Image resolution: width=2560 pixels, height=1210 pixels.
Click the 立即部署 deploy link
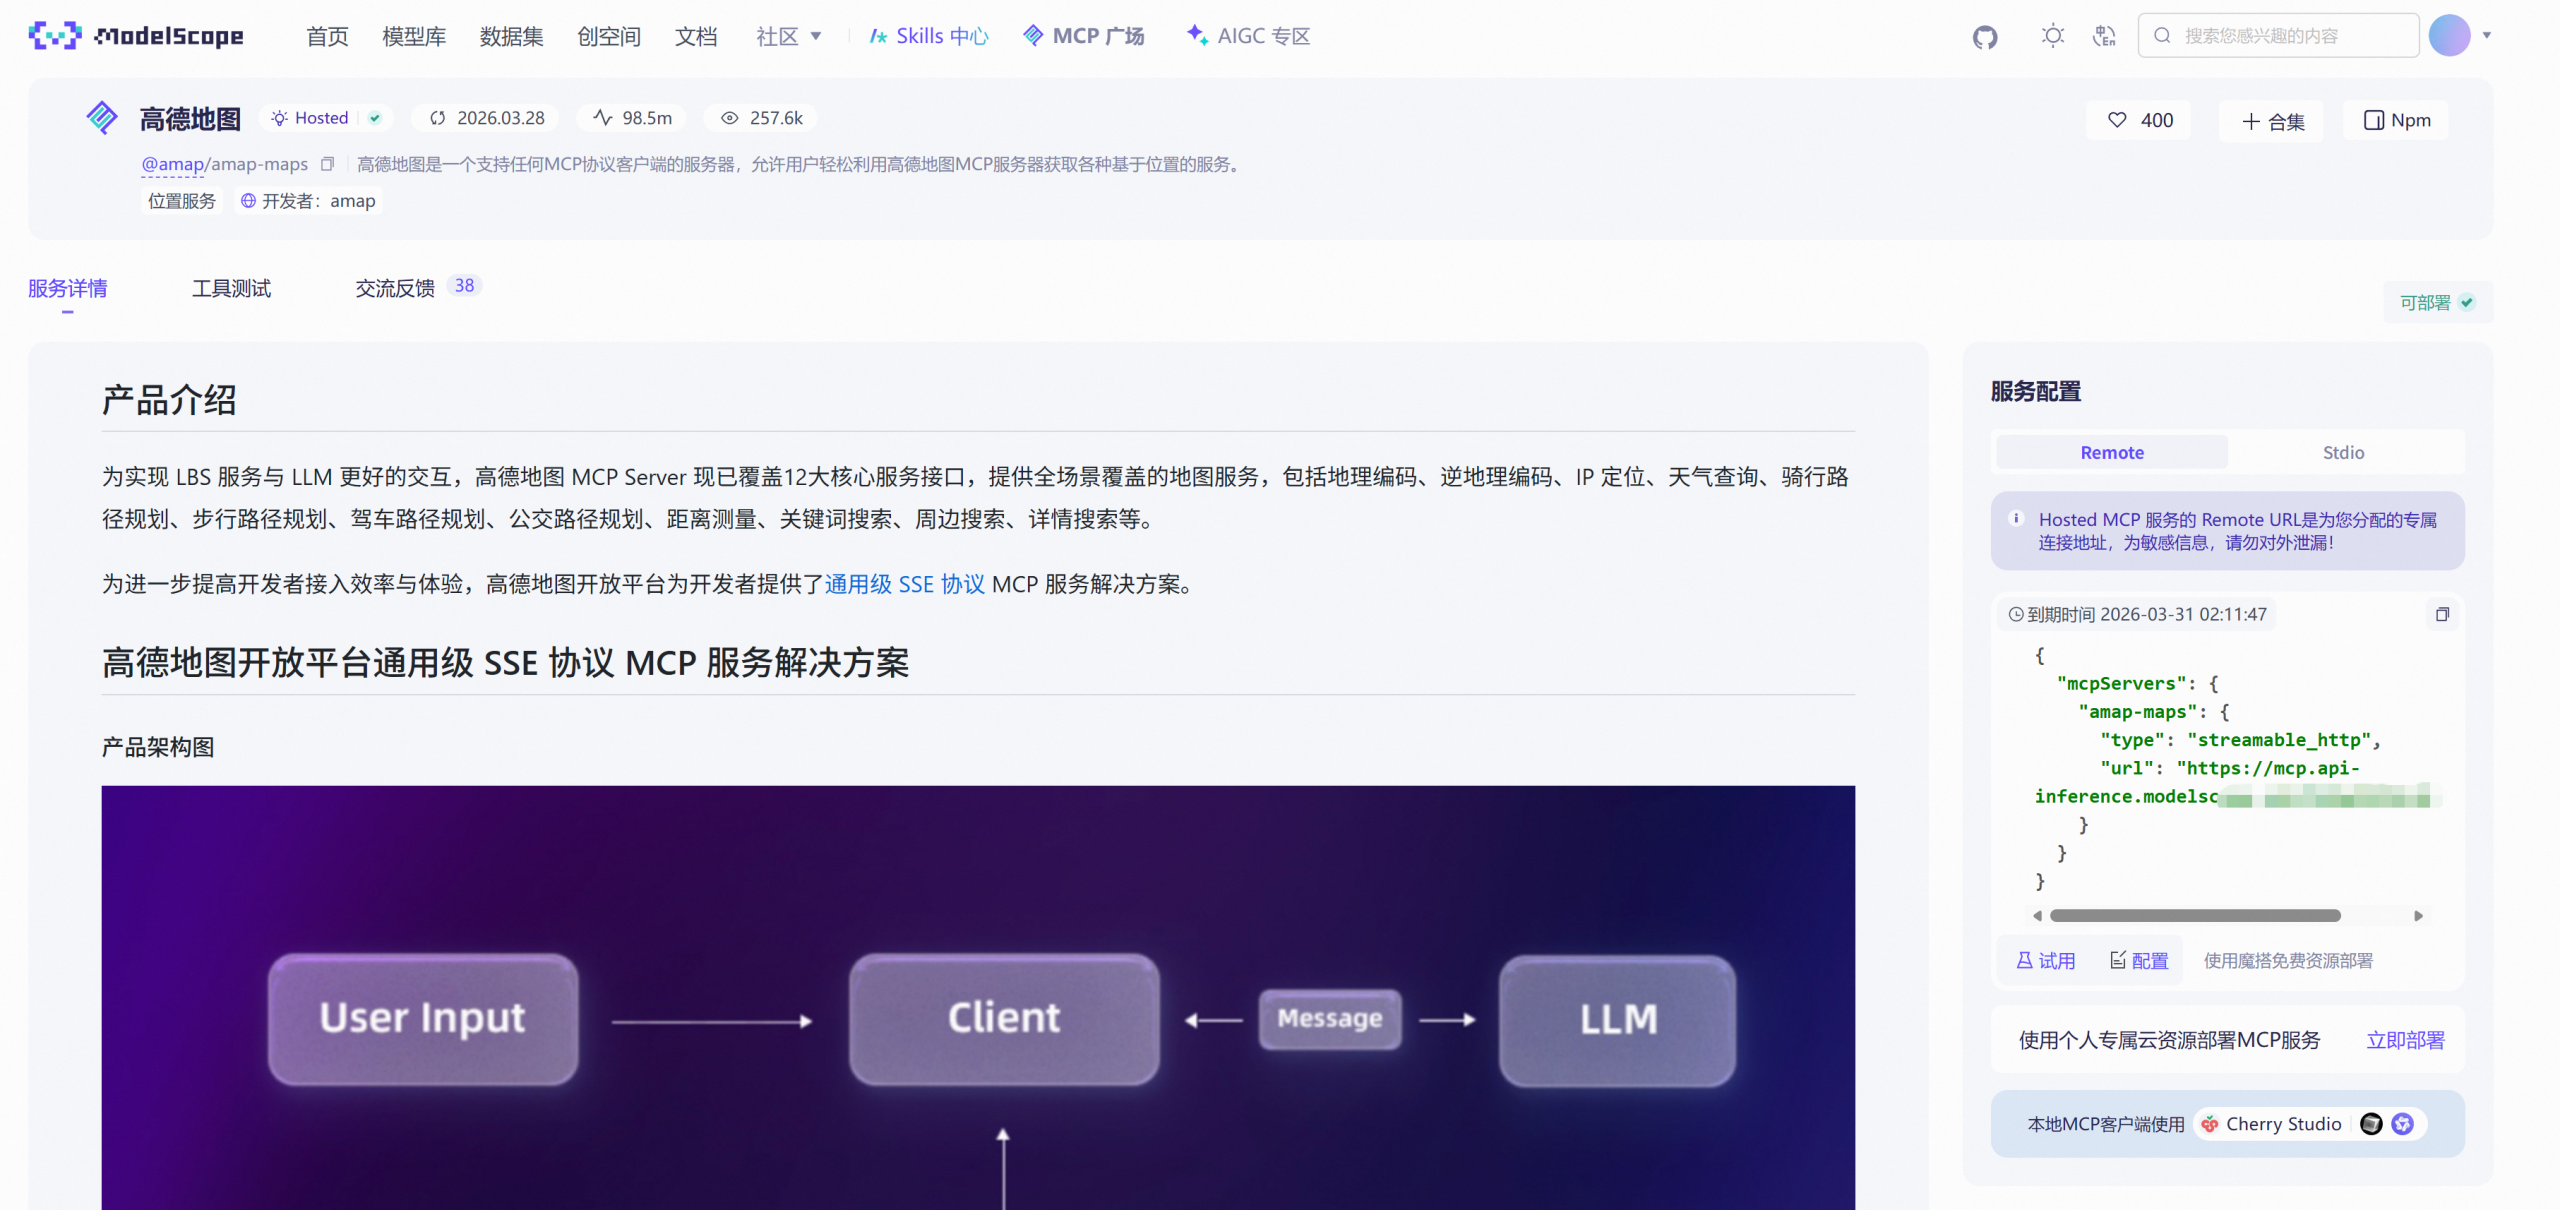tap(2405, 1040)
